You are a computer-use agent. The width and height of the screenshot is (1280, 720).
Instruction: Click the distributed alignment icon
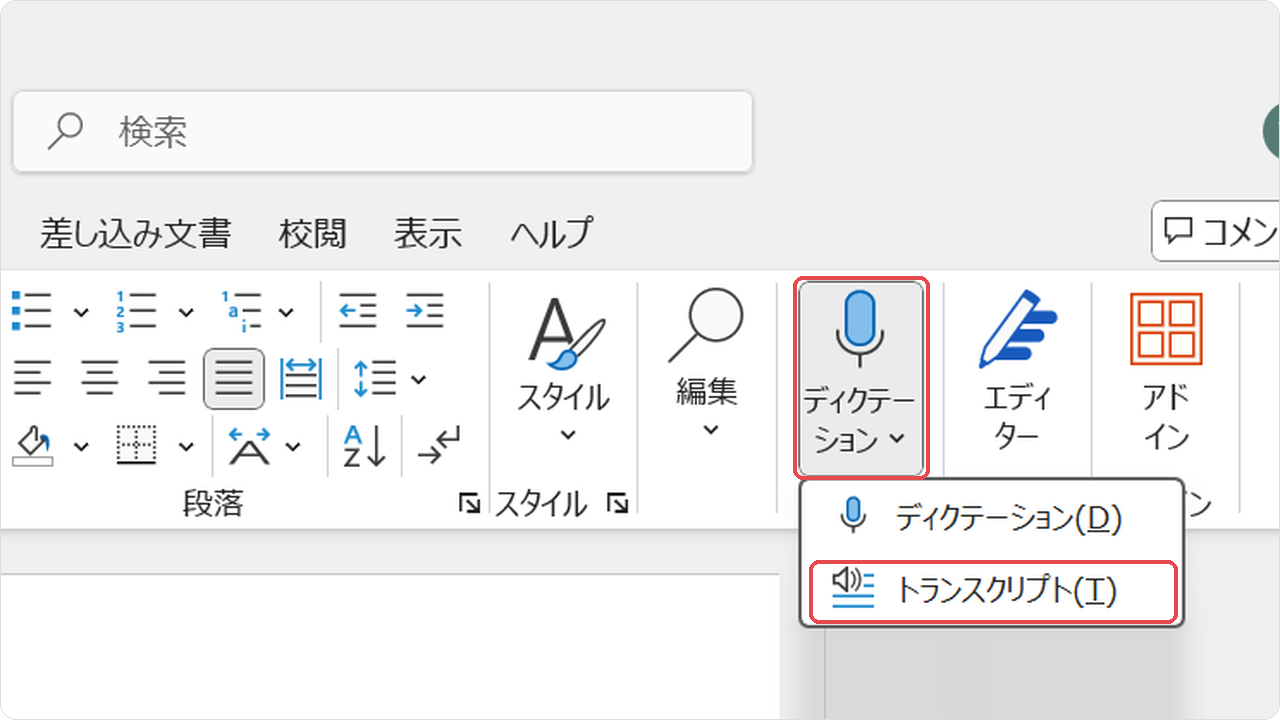(x=300, y=379)
